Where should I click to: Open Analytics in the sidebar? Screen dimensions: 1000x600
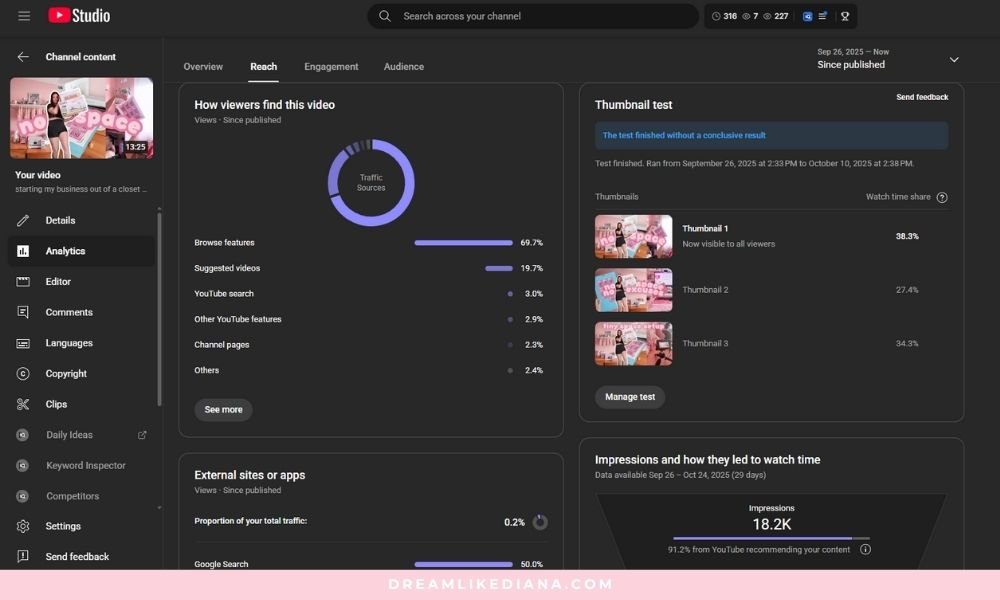coord(81,251)
